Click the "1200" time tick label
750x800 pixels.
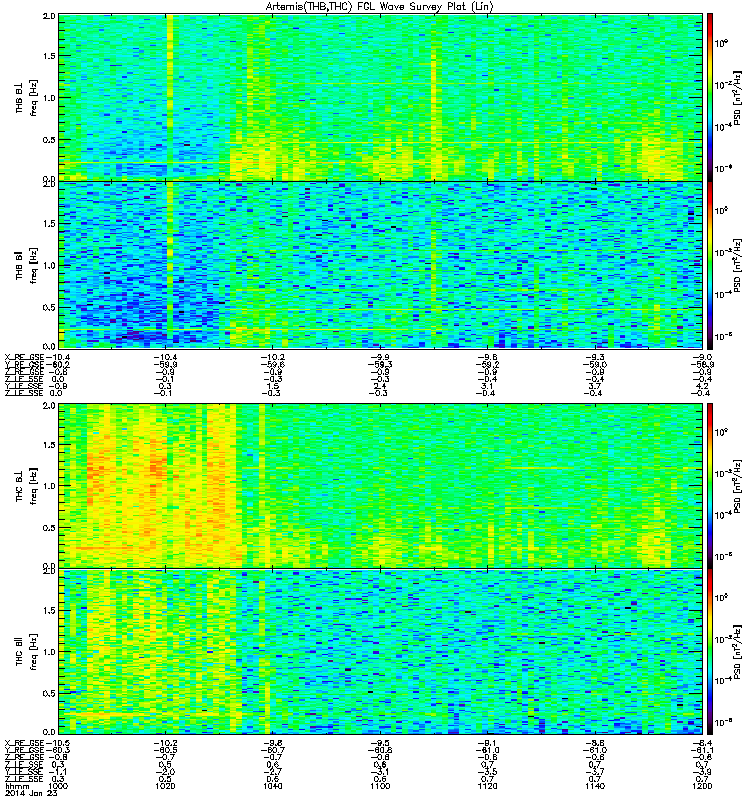coord(702,786)
